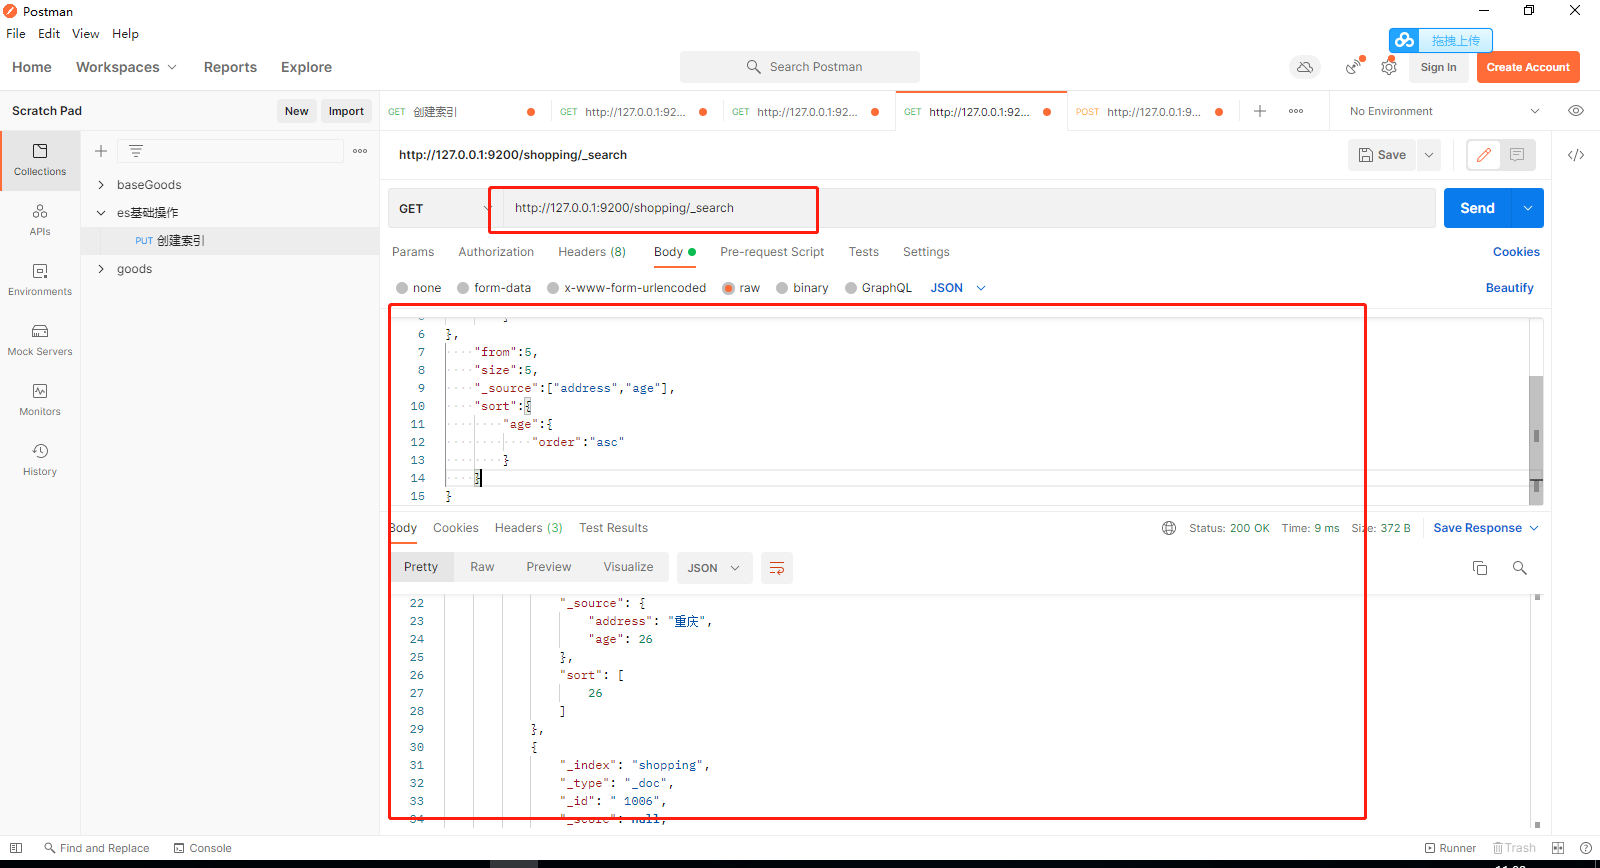
Task: Select the form-data body type radio
Action: (463, 288)
